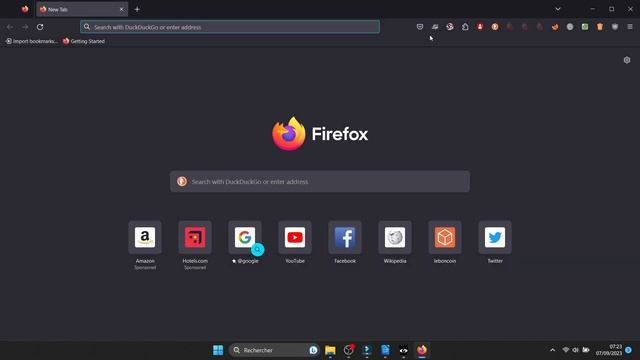Viewport: 640px width, 360px height.
Task: Click the Firefox icon in the taskbar
Action: coord(422,350)
